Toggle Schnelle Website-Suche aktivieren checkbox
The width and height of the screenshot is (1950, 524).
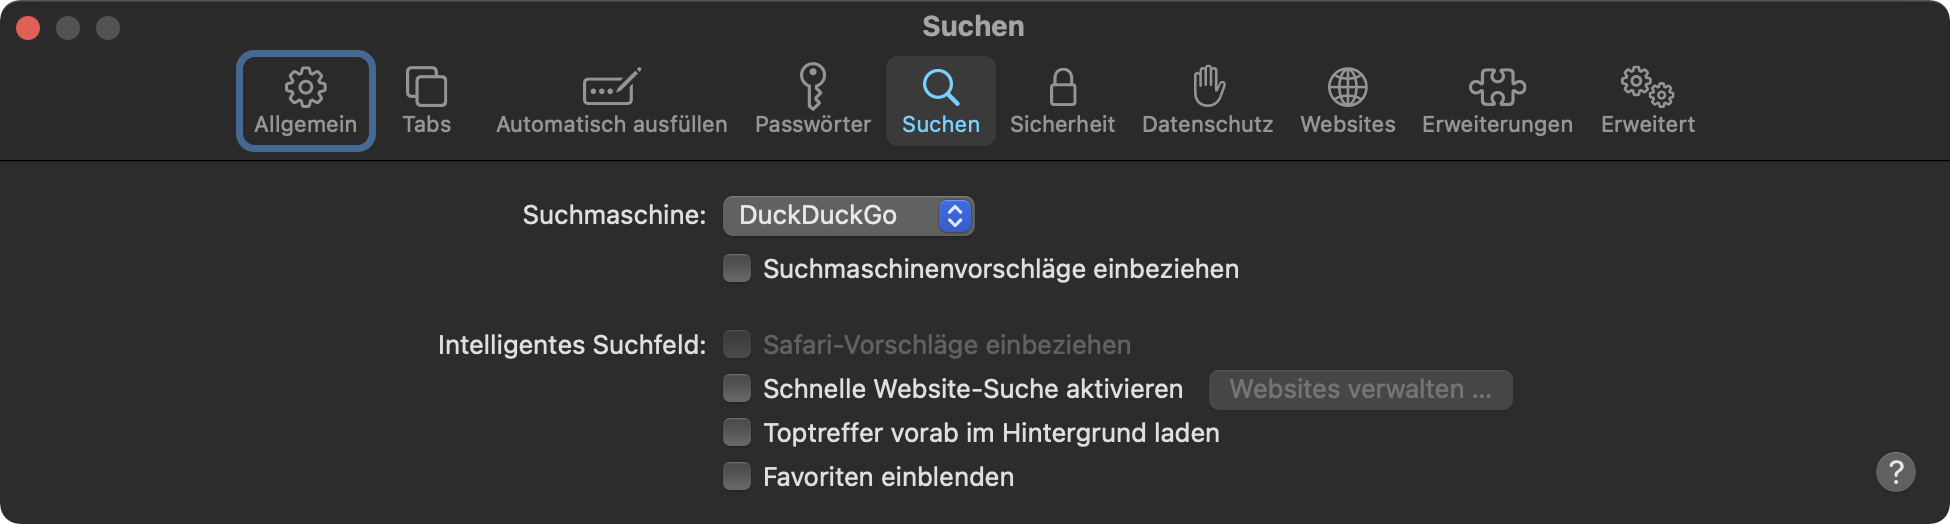click(737, 389)
